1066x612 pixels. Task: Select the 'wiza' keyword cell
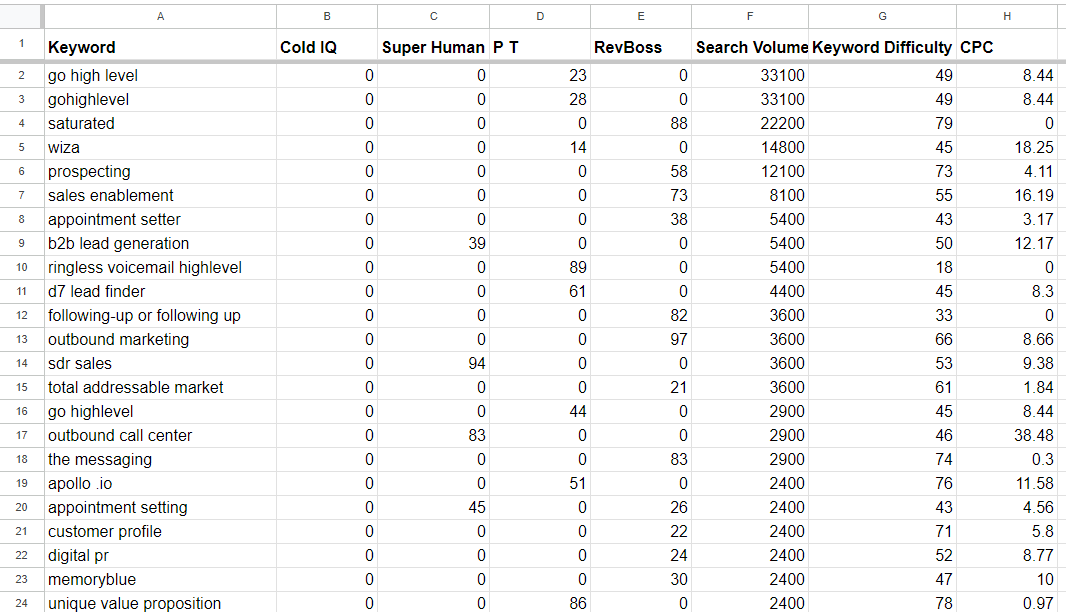(160, 148)
